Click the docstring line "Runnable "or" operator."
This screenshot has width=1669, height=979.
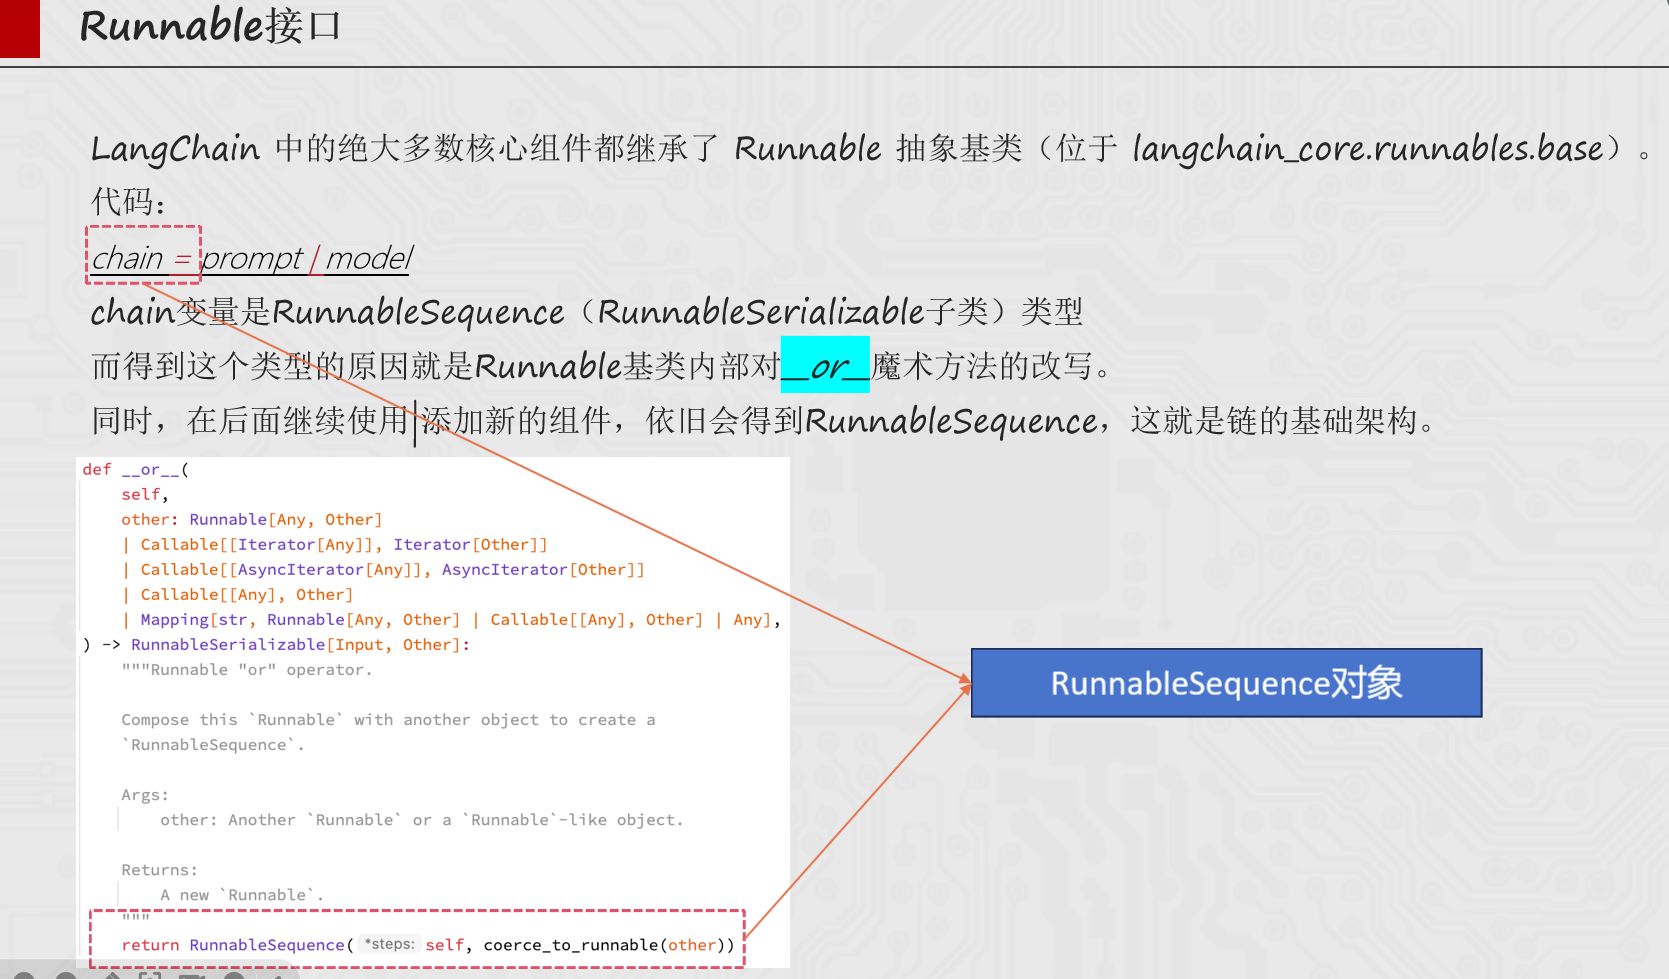click(247, 669)
